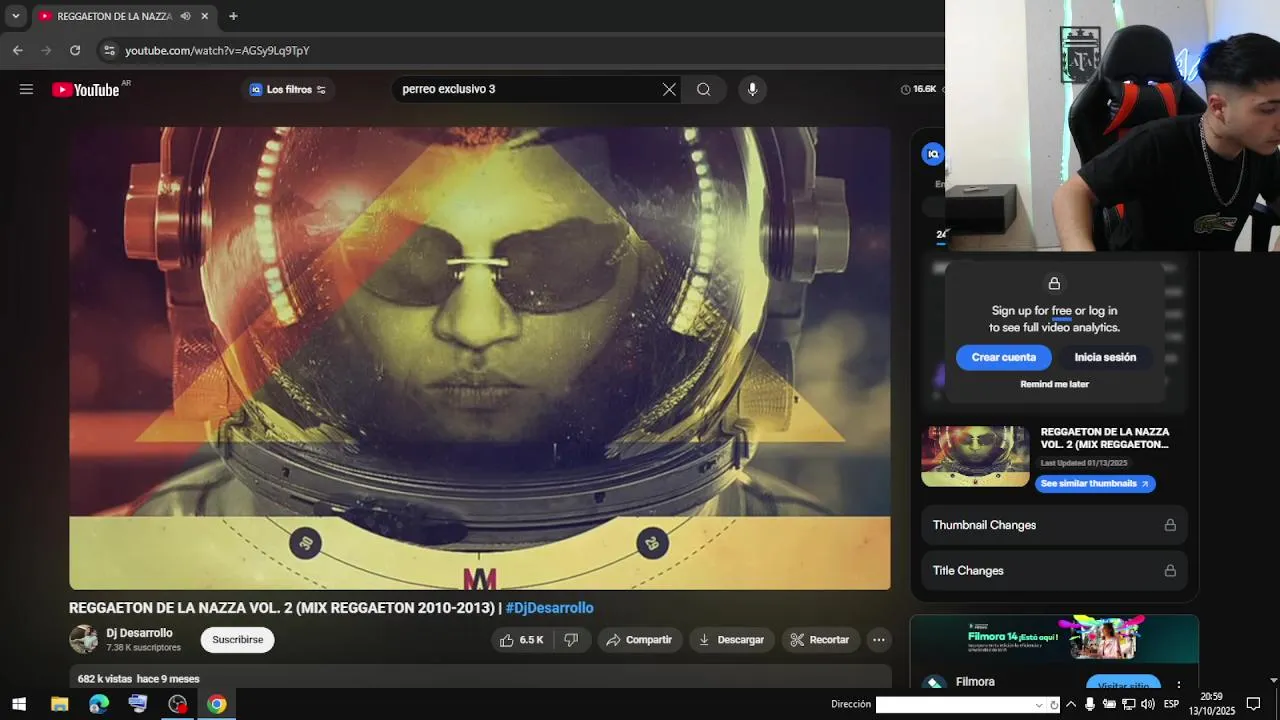Click padlock icon beside Title Changes

[x=1170, y=571]
